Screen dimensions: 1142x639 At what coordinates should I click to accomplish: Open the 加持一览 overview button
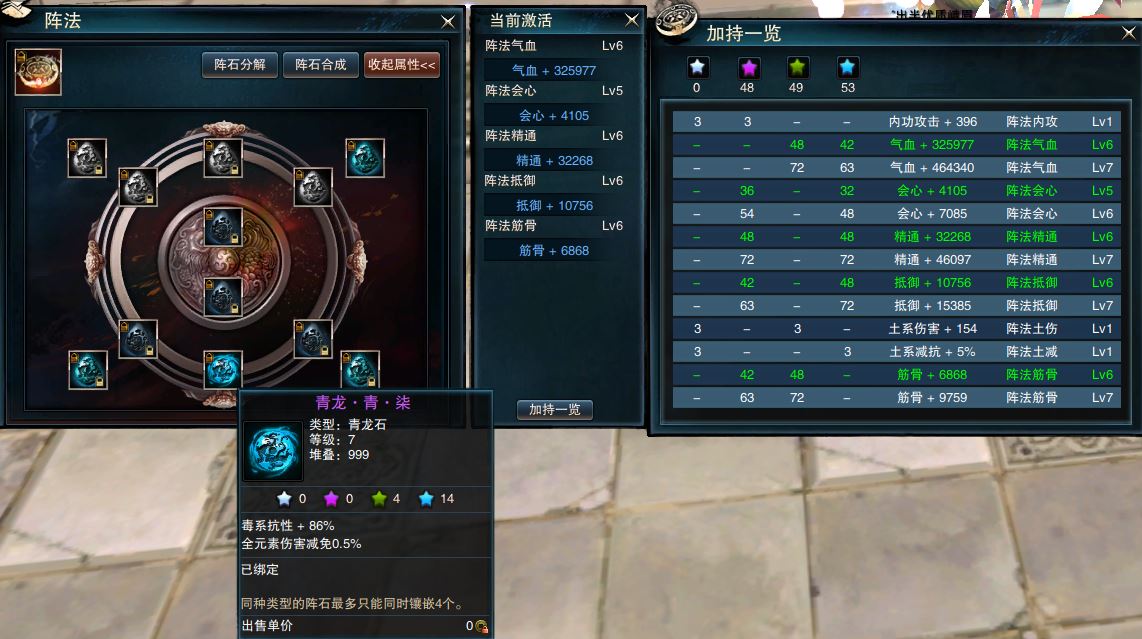[555, 409]
